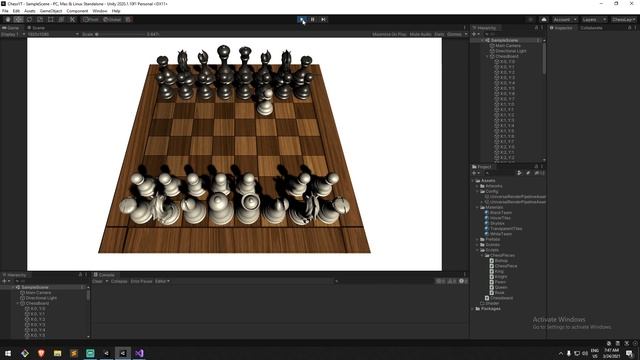This screenshot has width=640, height=360.
Task: Open the Account dropdown
Action: point(564,20)
